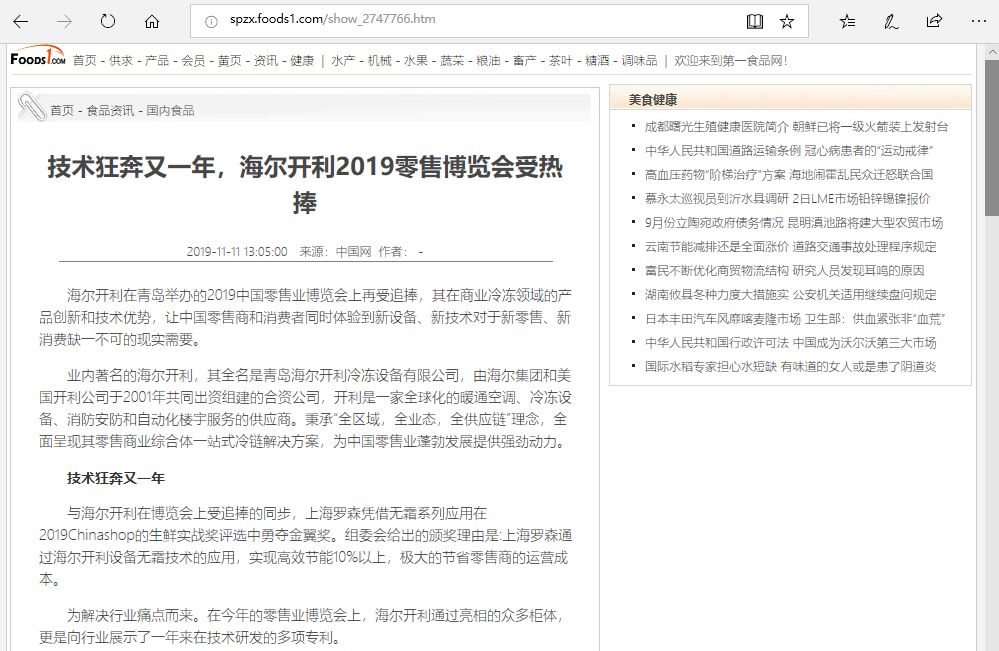Open 首页 in the top navigation

coord(84,61)
